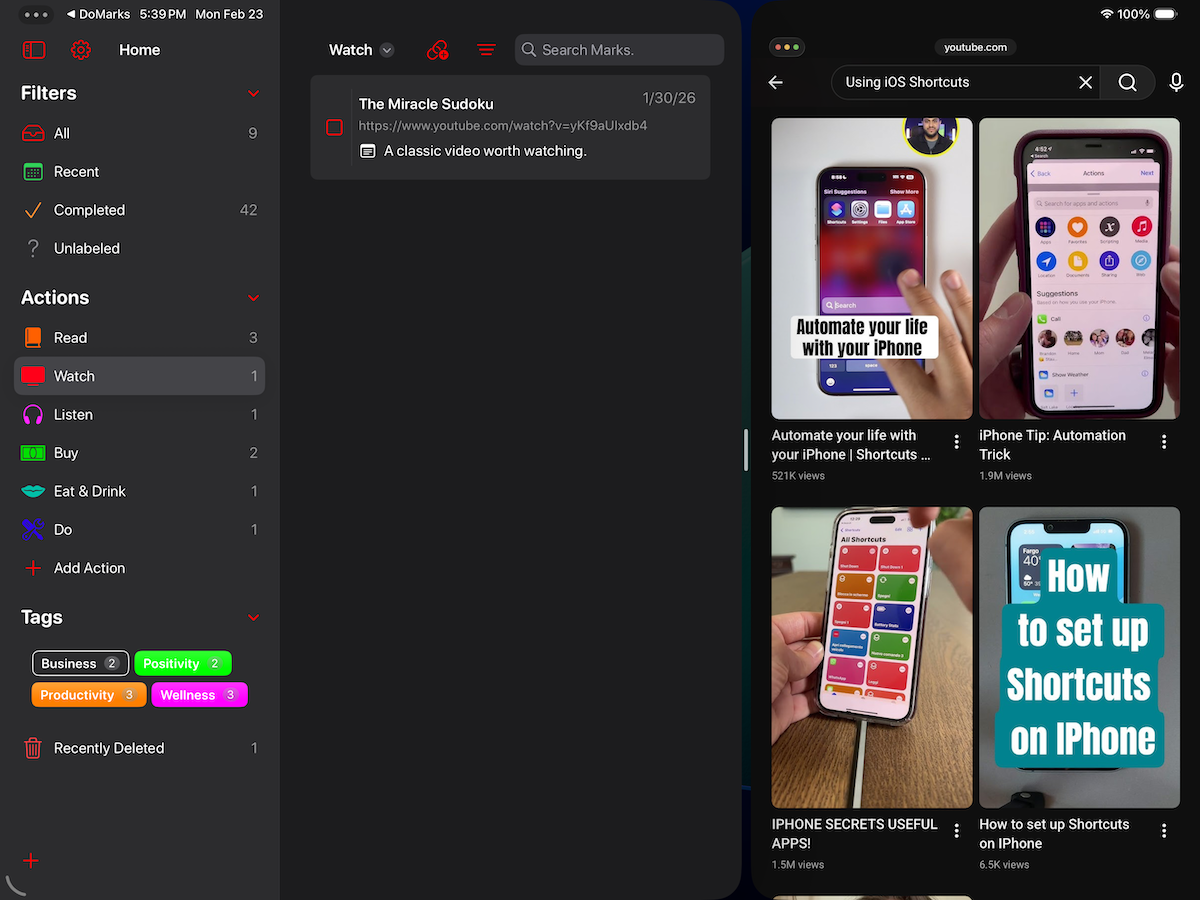Select the Completed filter
Screen dimensions: 1200x900
[89, 210]
